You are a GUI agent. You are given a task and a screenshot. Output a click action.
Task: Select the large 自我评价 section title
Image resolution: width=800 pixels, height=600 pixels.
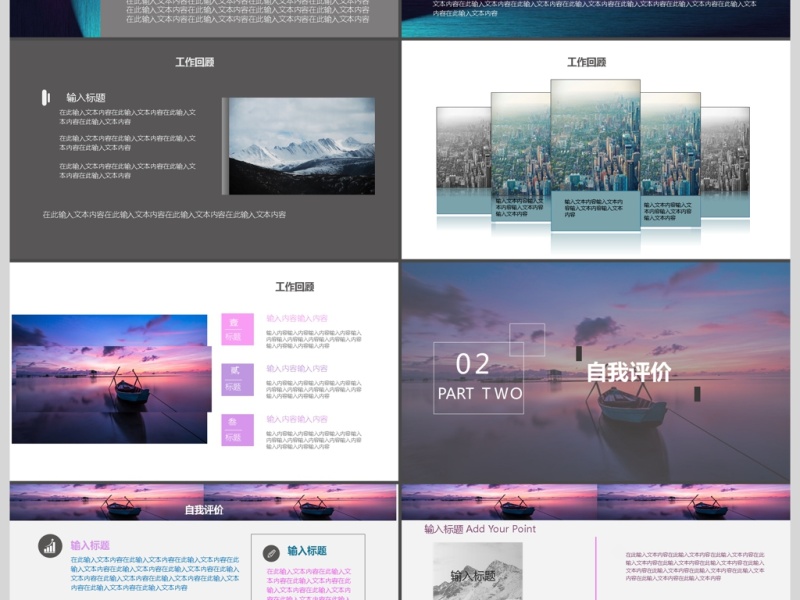click(x=628, y=372)
